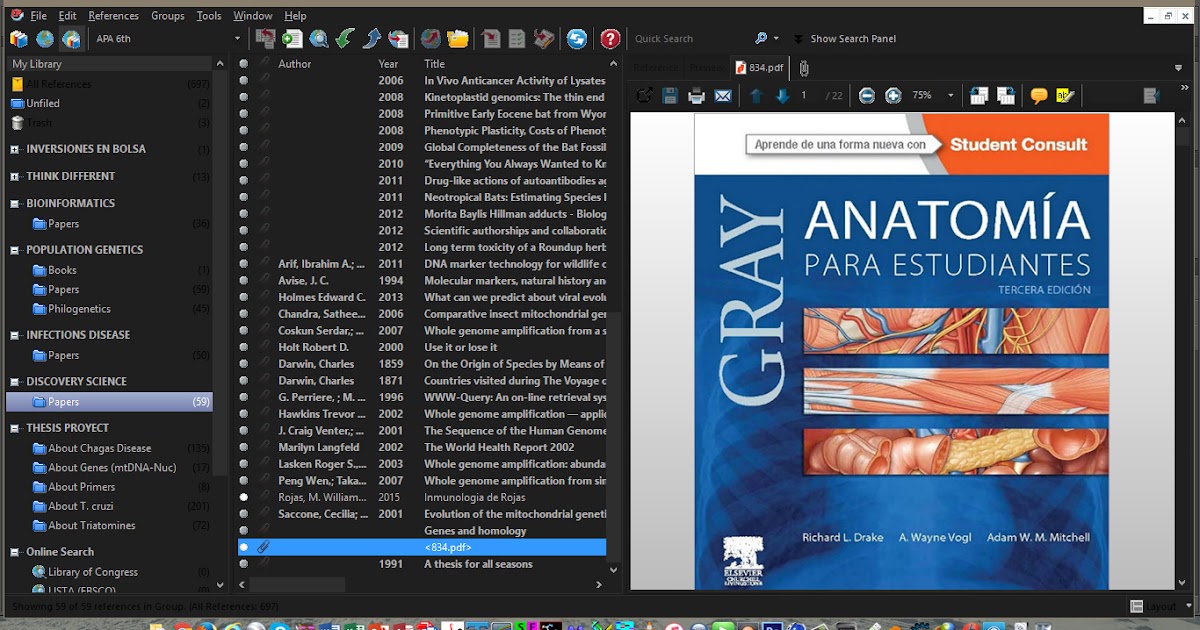Toggle read dot of Use it or lose it row
This screenshot has width=1200, height=630.
244,347
